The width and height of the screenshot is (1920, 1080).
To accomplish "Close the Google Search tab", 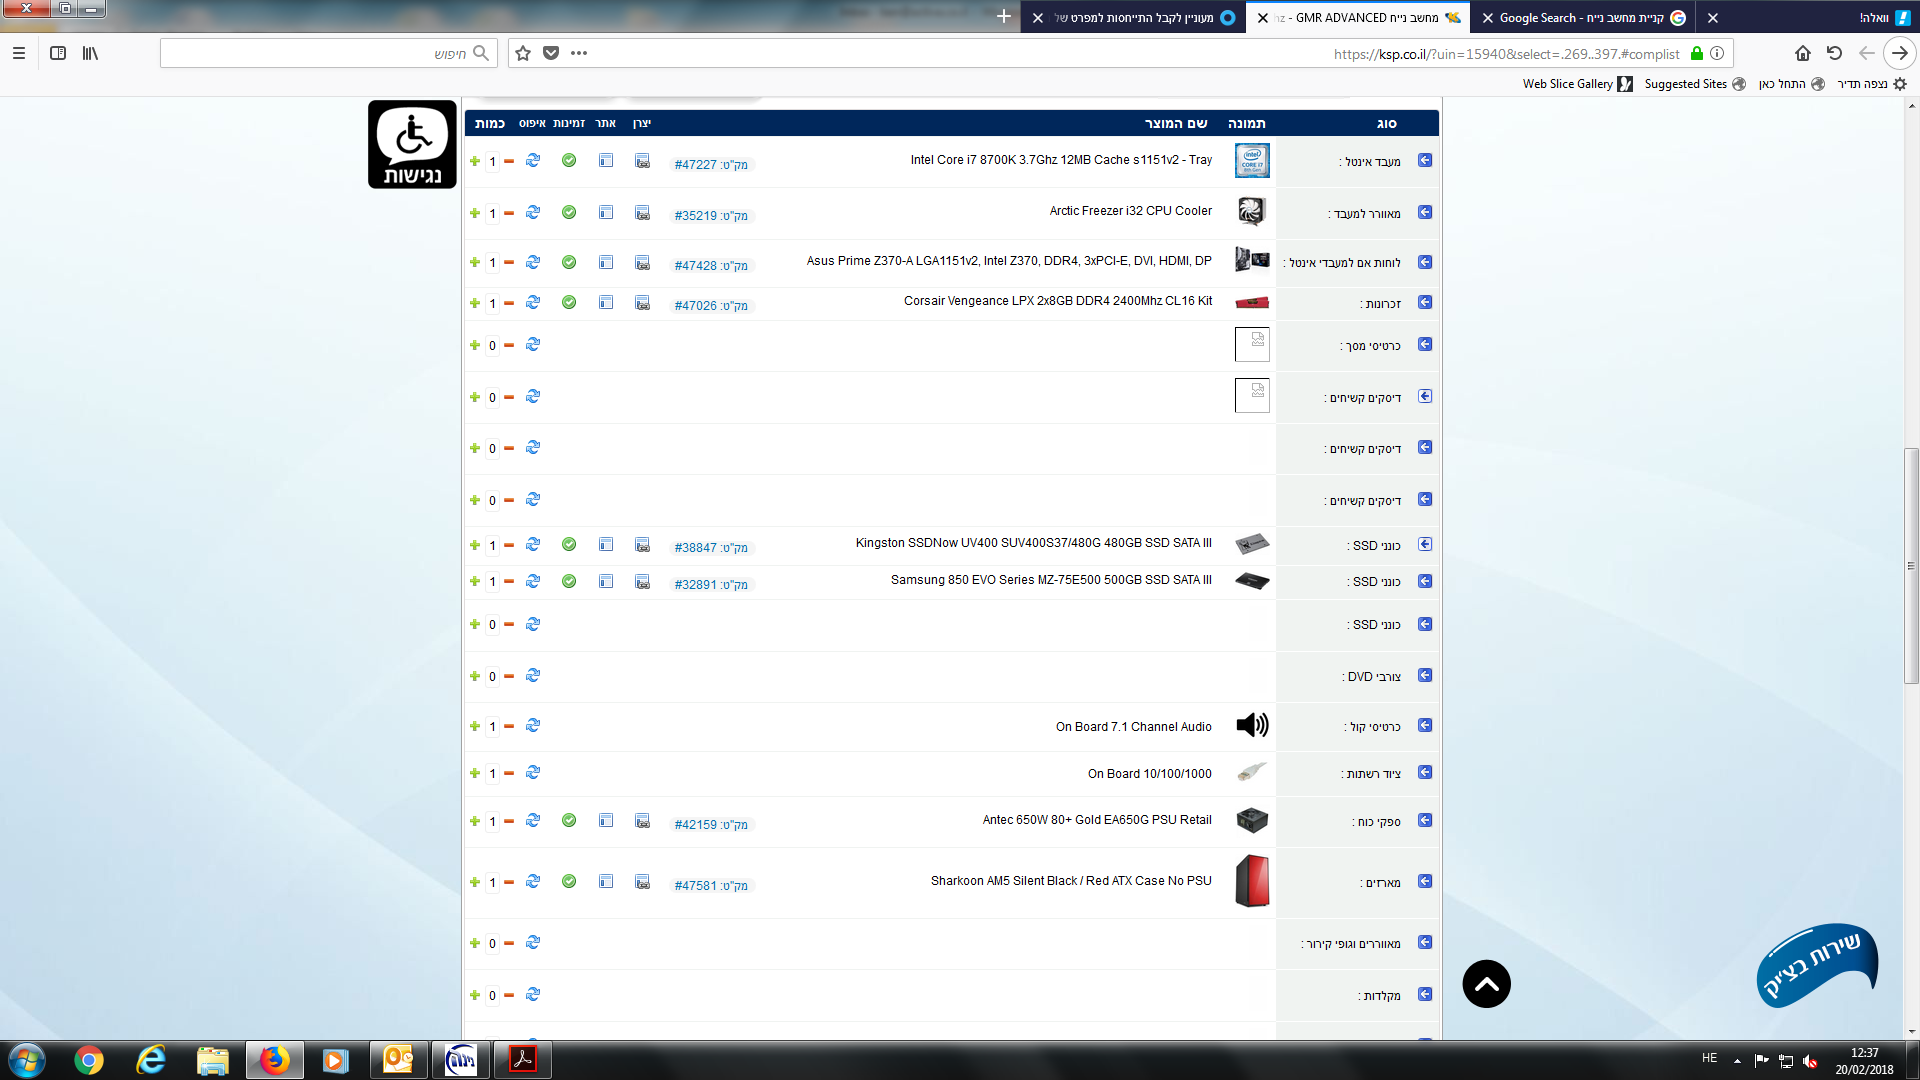I will [x=1488, y=18].
